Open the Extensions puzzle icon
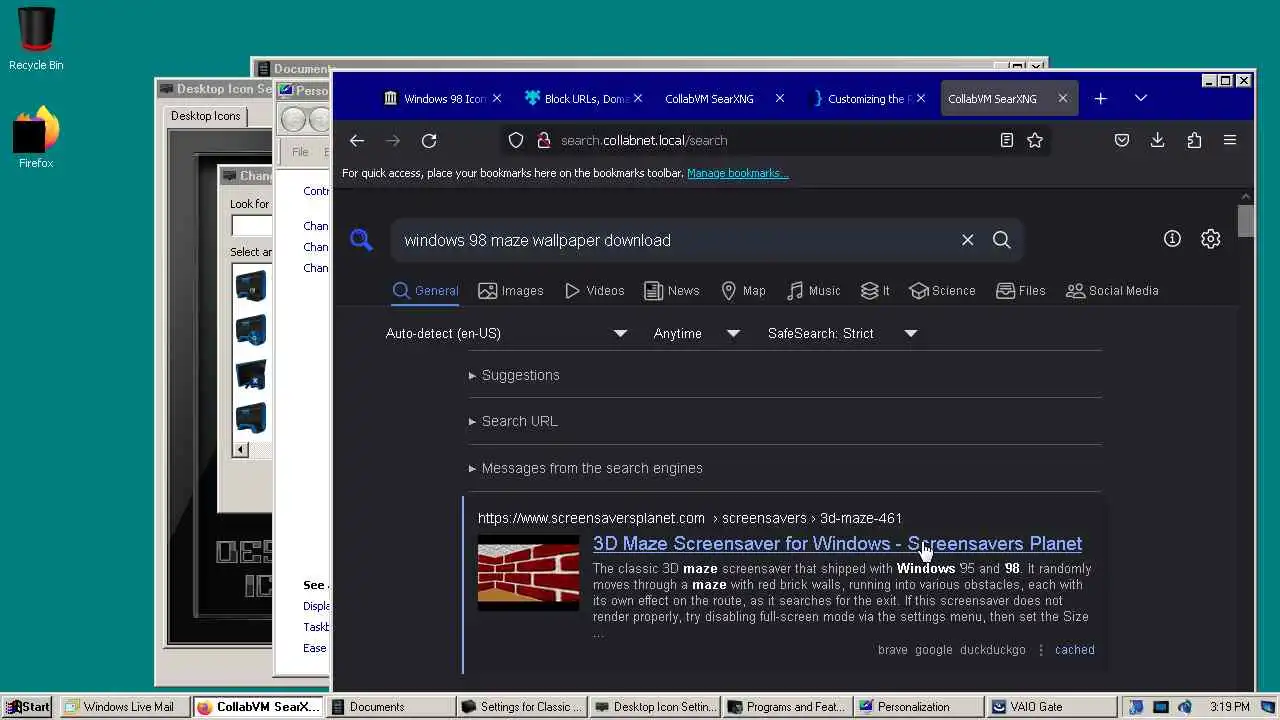The height and width of the screenshot is (720, 1280). coord(1194,141)
